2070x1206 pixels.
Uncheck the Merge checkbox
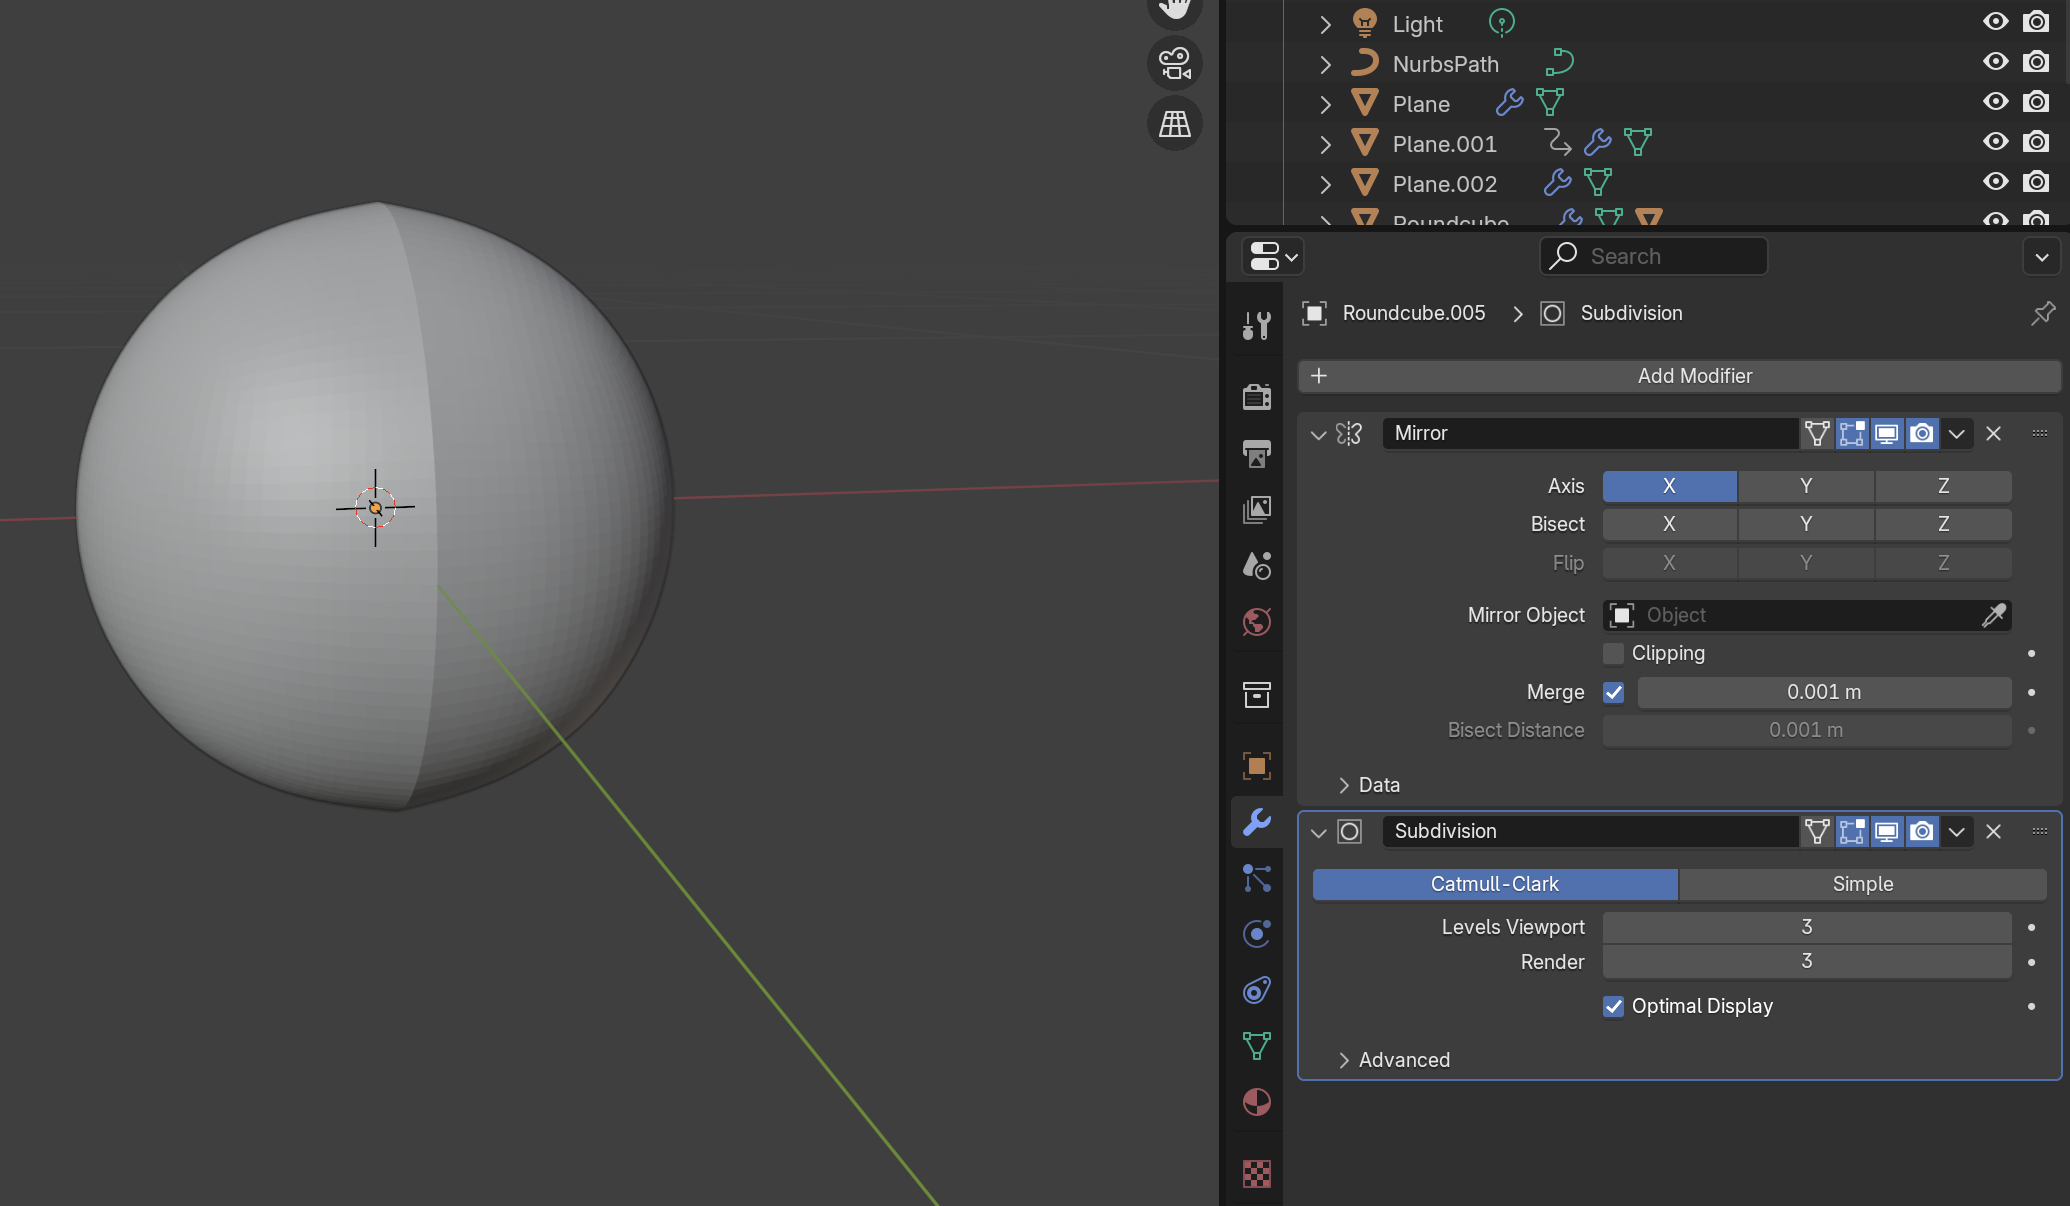point(1613,692)
